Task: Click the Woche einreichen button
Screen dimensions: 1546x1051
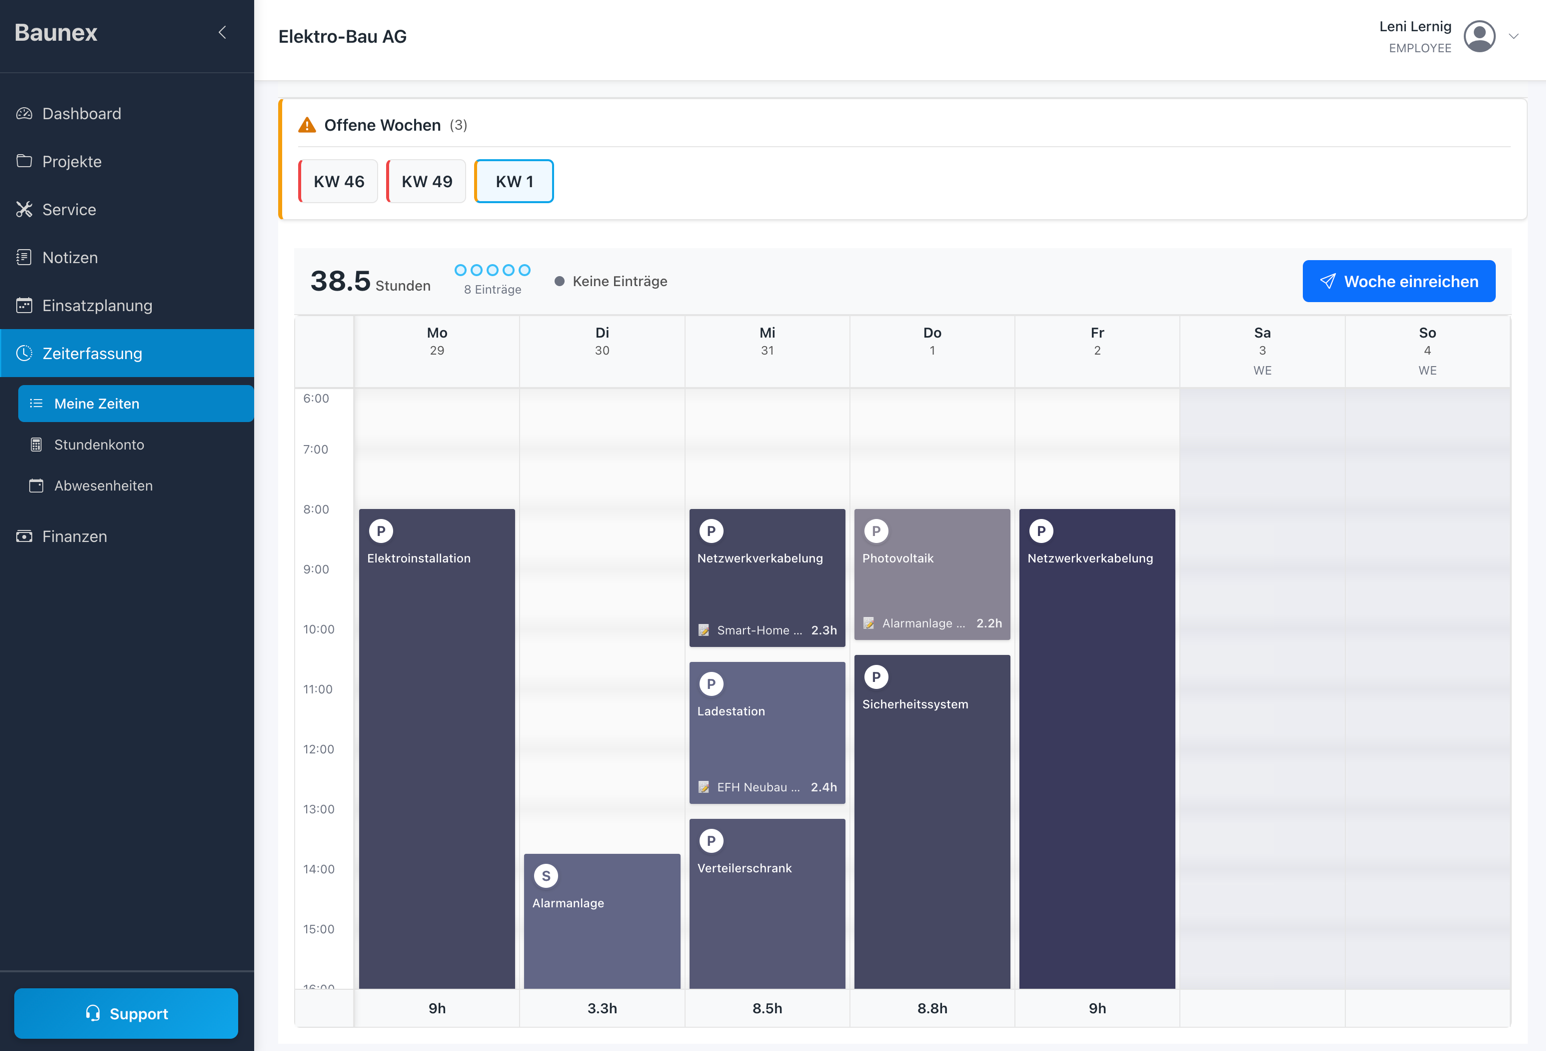Action: click(1398, 281)
